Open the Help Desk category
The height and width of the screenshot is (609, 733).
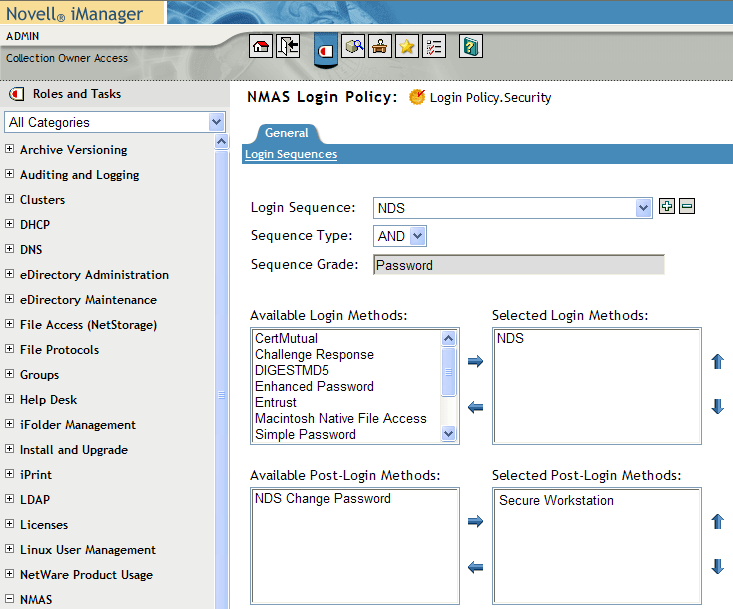48,400
